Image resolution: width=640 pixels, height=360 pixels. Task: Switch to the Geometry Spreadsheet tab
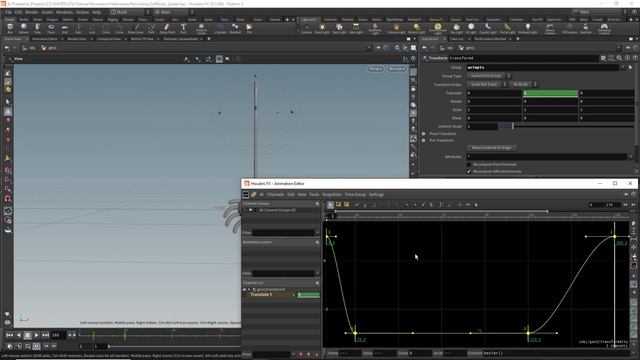(180, 39)
